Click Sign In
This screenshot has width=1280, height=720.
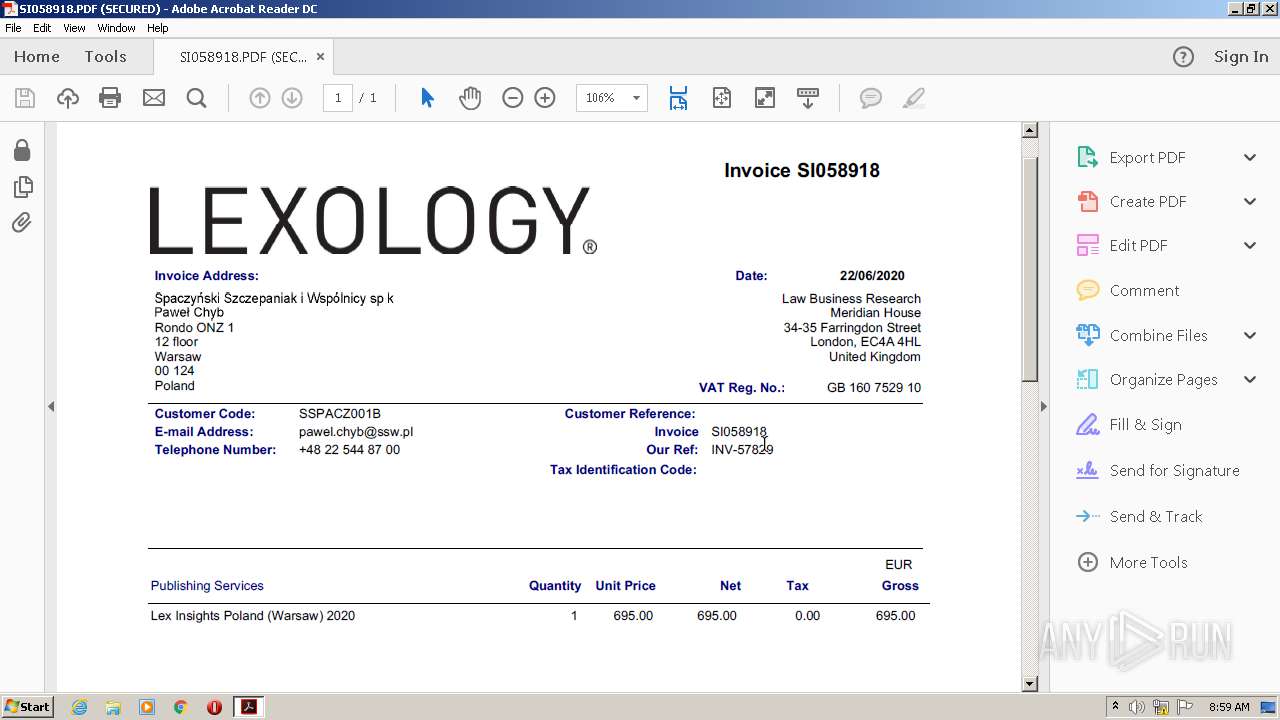click(1241, 57)
